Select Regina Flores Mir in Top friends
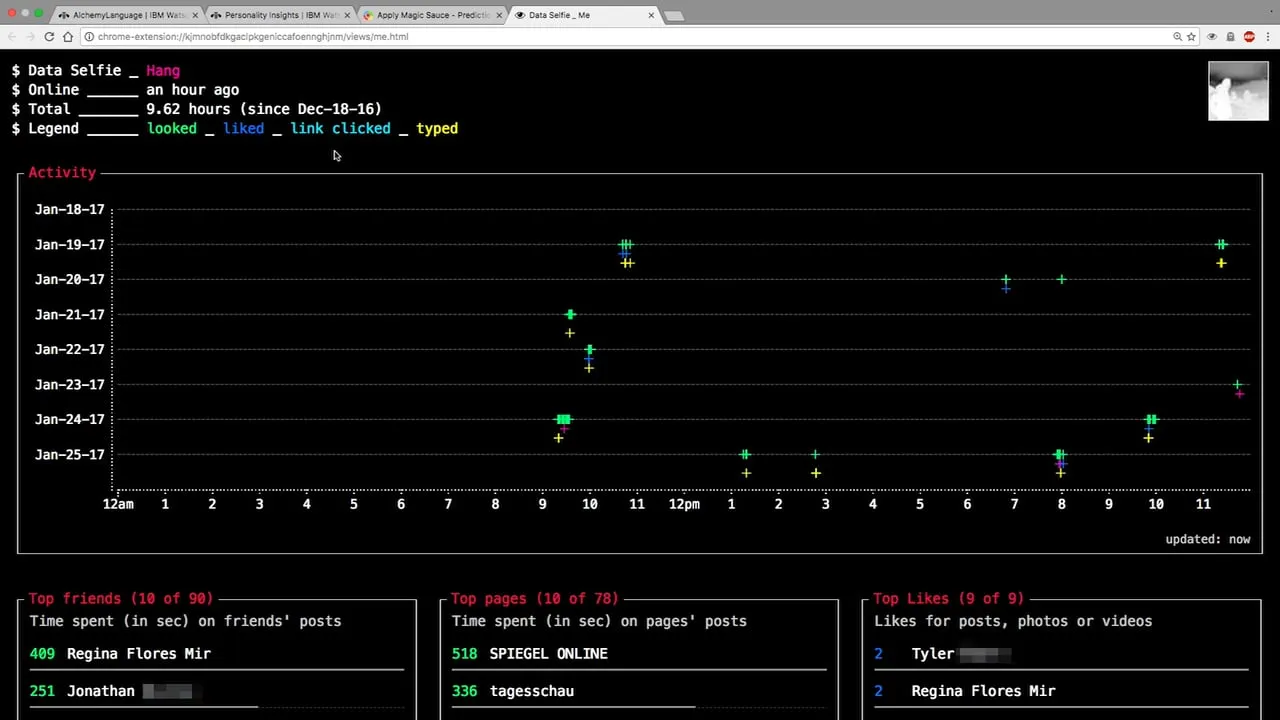The image size is (1280, 720). click(x=138, y=654)
